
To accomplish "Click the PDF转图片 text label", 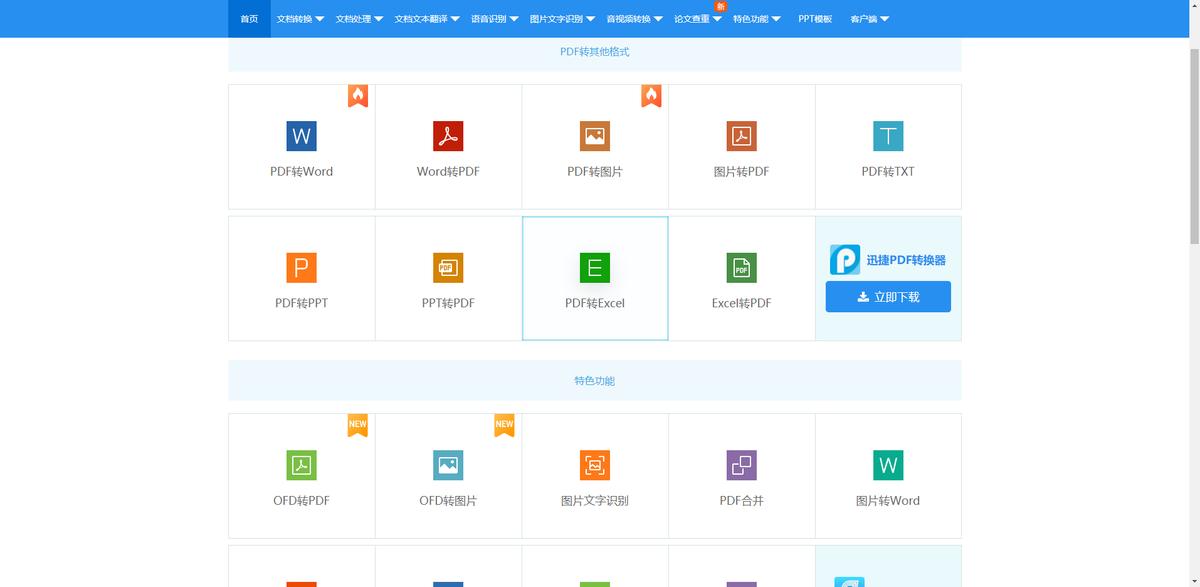I will click(595, 171).
